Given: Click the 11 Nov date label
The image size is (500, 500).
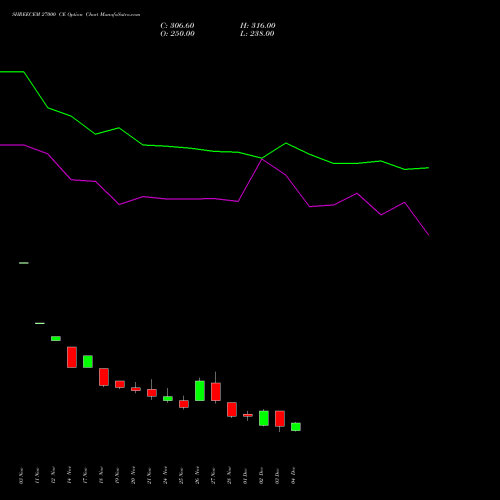Looking at the screenshot, I should tap(37, 476).
